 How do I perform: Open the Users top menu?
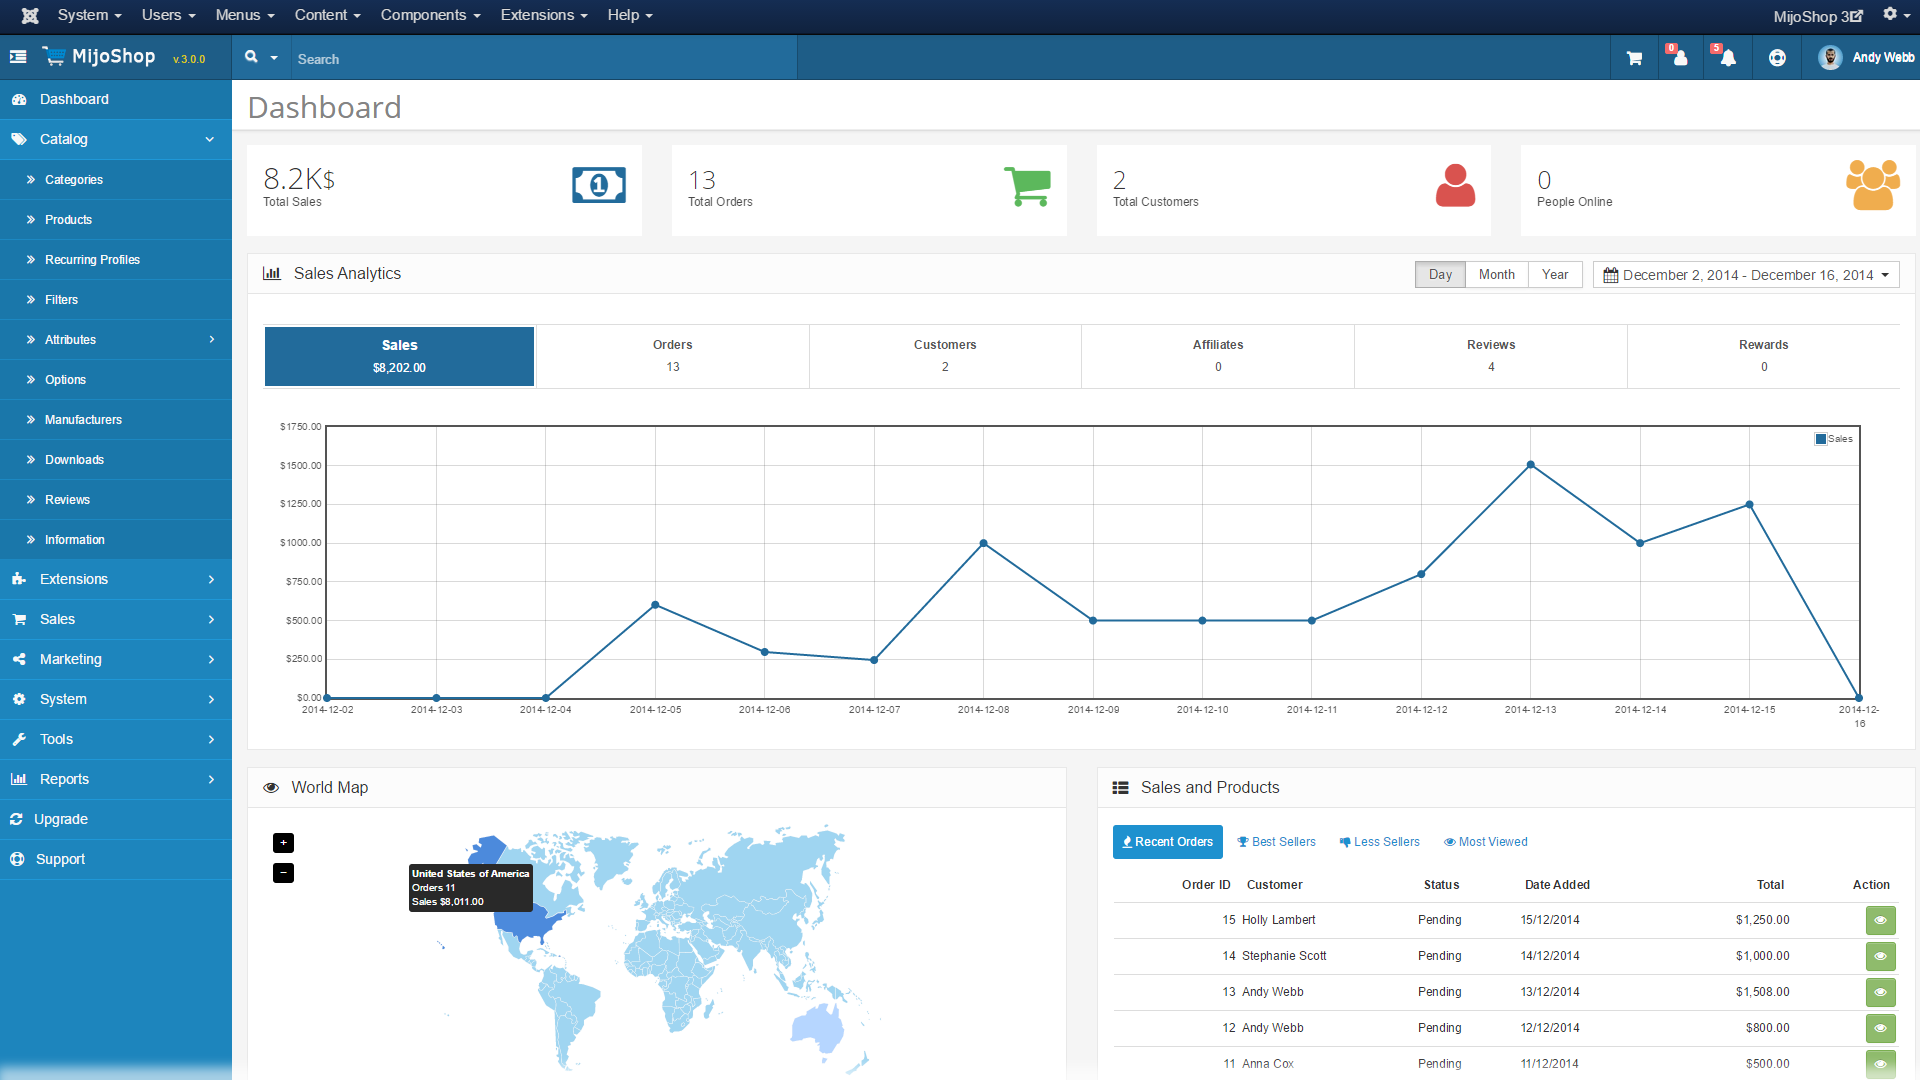coord(168,15)
